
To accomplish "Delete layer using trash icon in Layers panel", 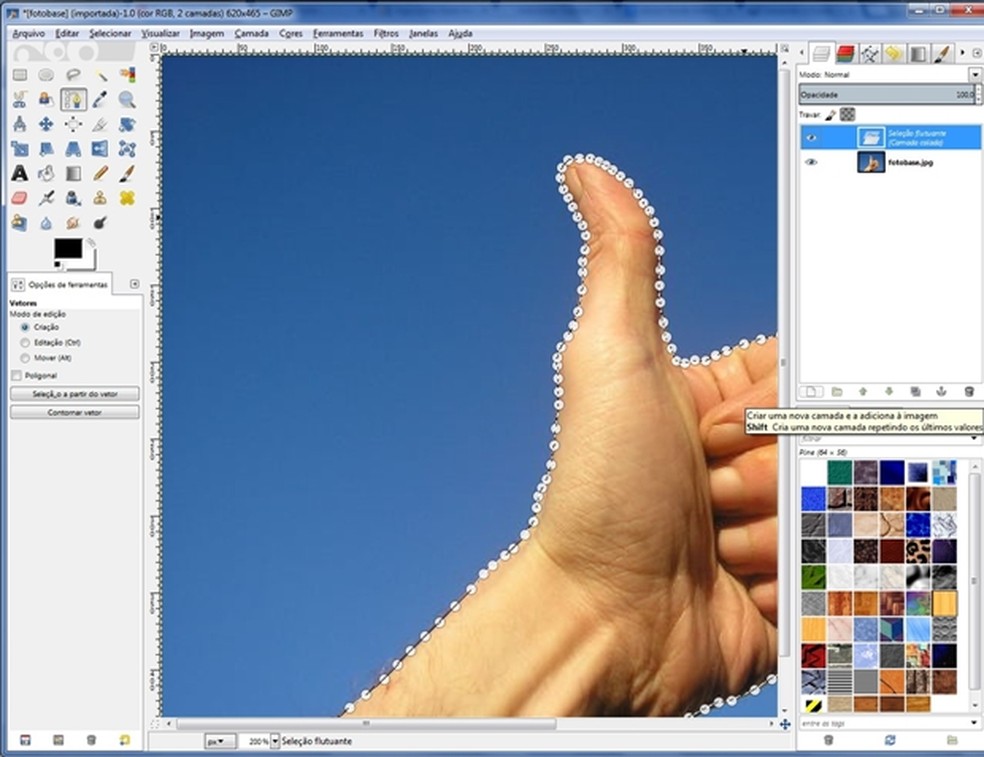I will coord(969,392).
